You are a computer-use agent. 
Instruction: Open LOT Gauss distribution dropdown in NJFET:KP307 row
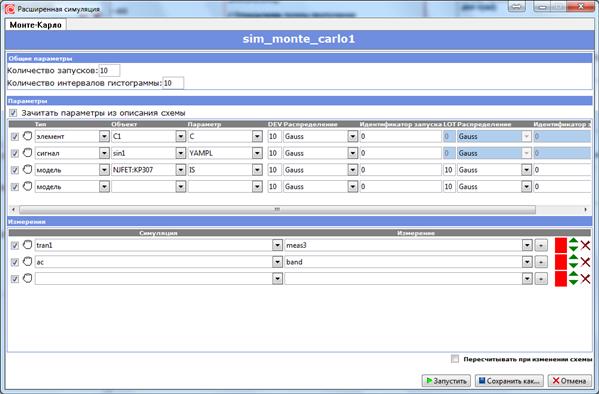526,170
